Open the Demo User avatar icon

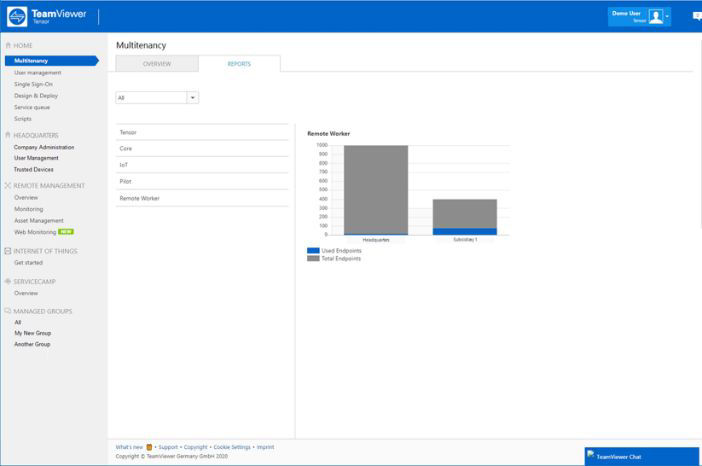point(655,17)
